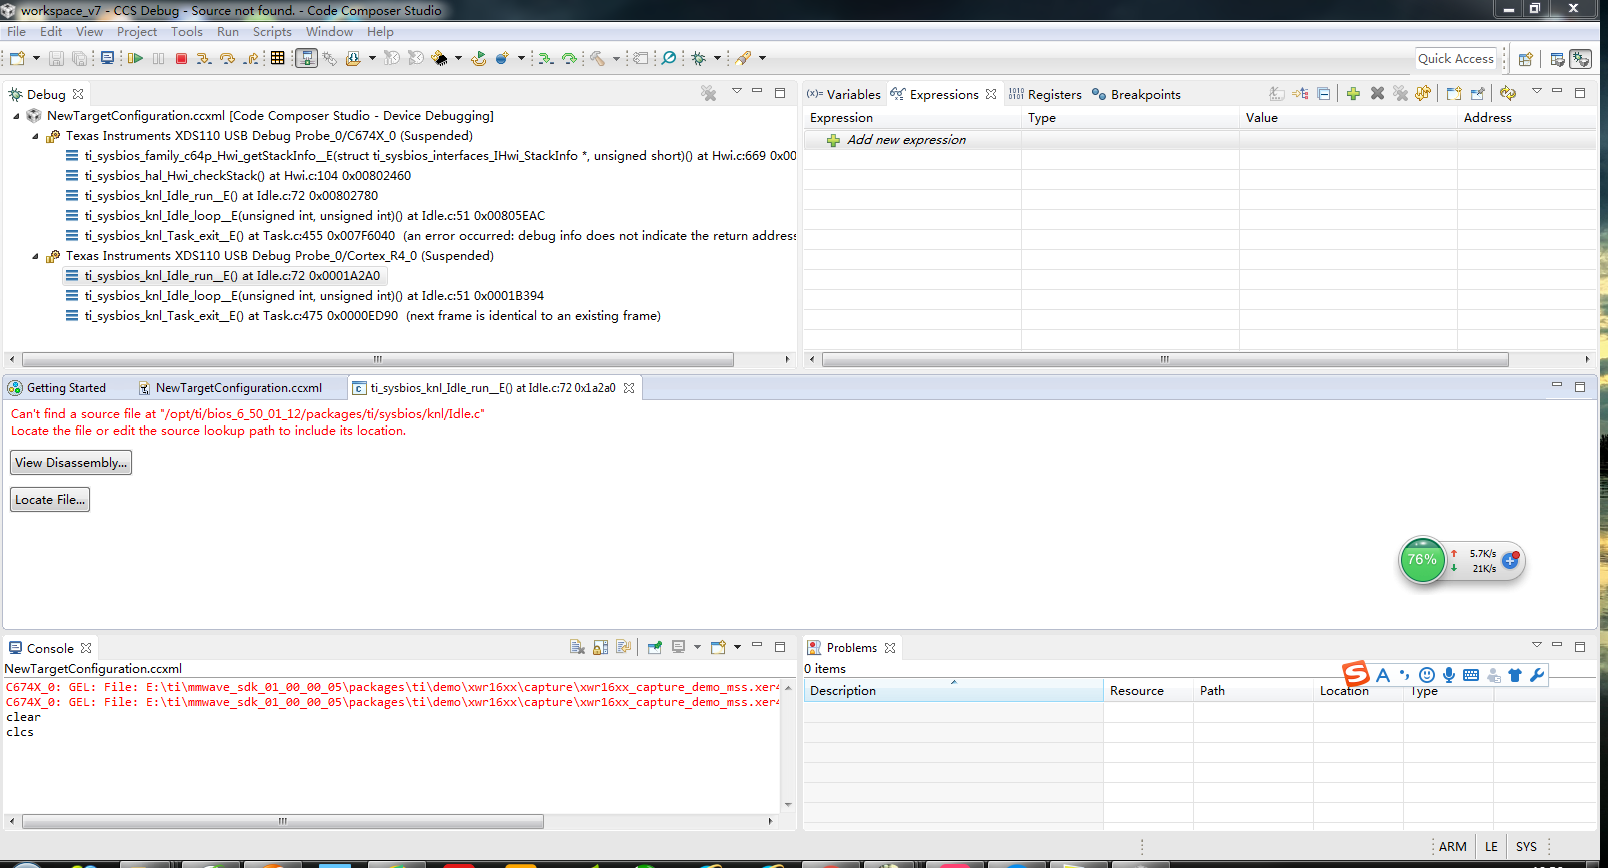The image size is (1608, 868).
Task: Click the Suspend pause icon
Action: [158, 59]
